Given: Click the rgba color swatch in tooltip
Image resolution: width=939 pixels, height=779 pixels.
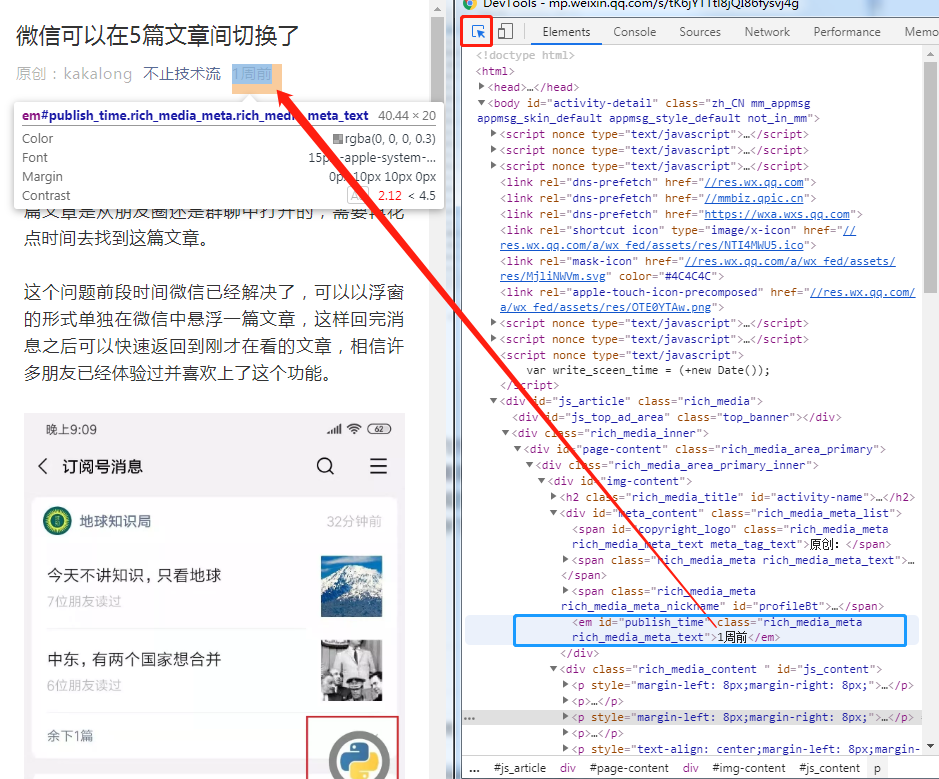Looking at the screenshot, I should click(338, 139).
